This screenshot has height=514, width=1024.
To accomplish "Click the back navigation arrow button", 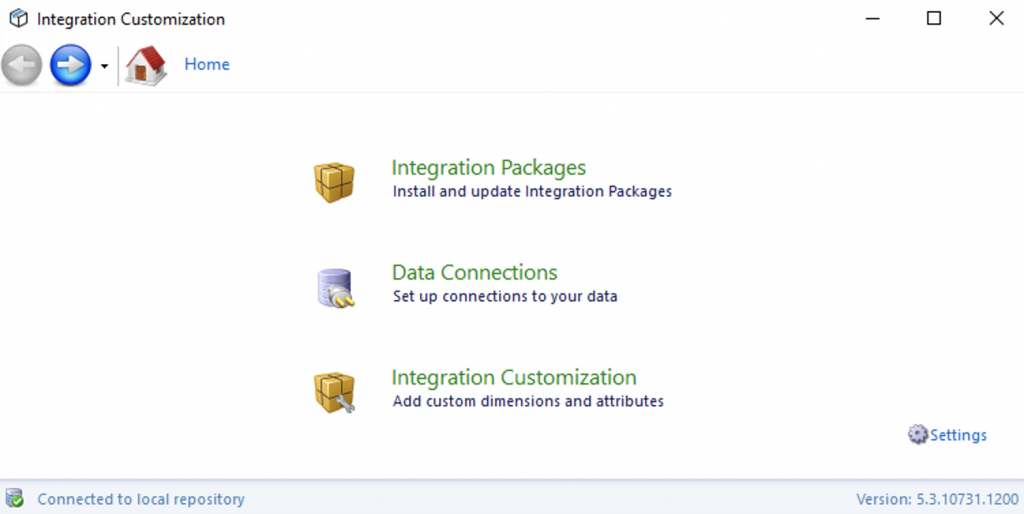I will click(22, 65).
